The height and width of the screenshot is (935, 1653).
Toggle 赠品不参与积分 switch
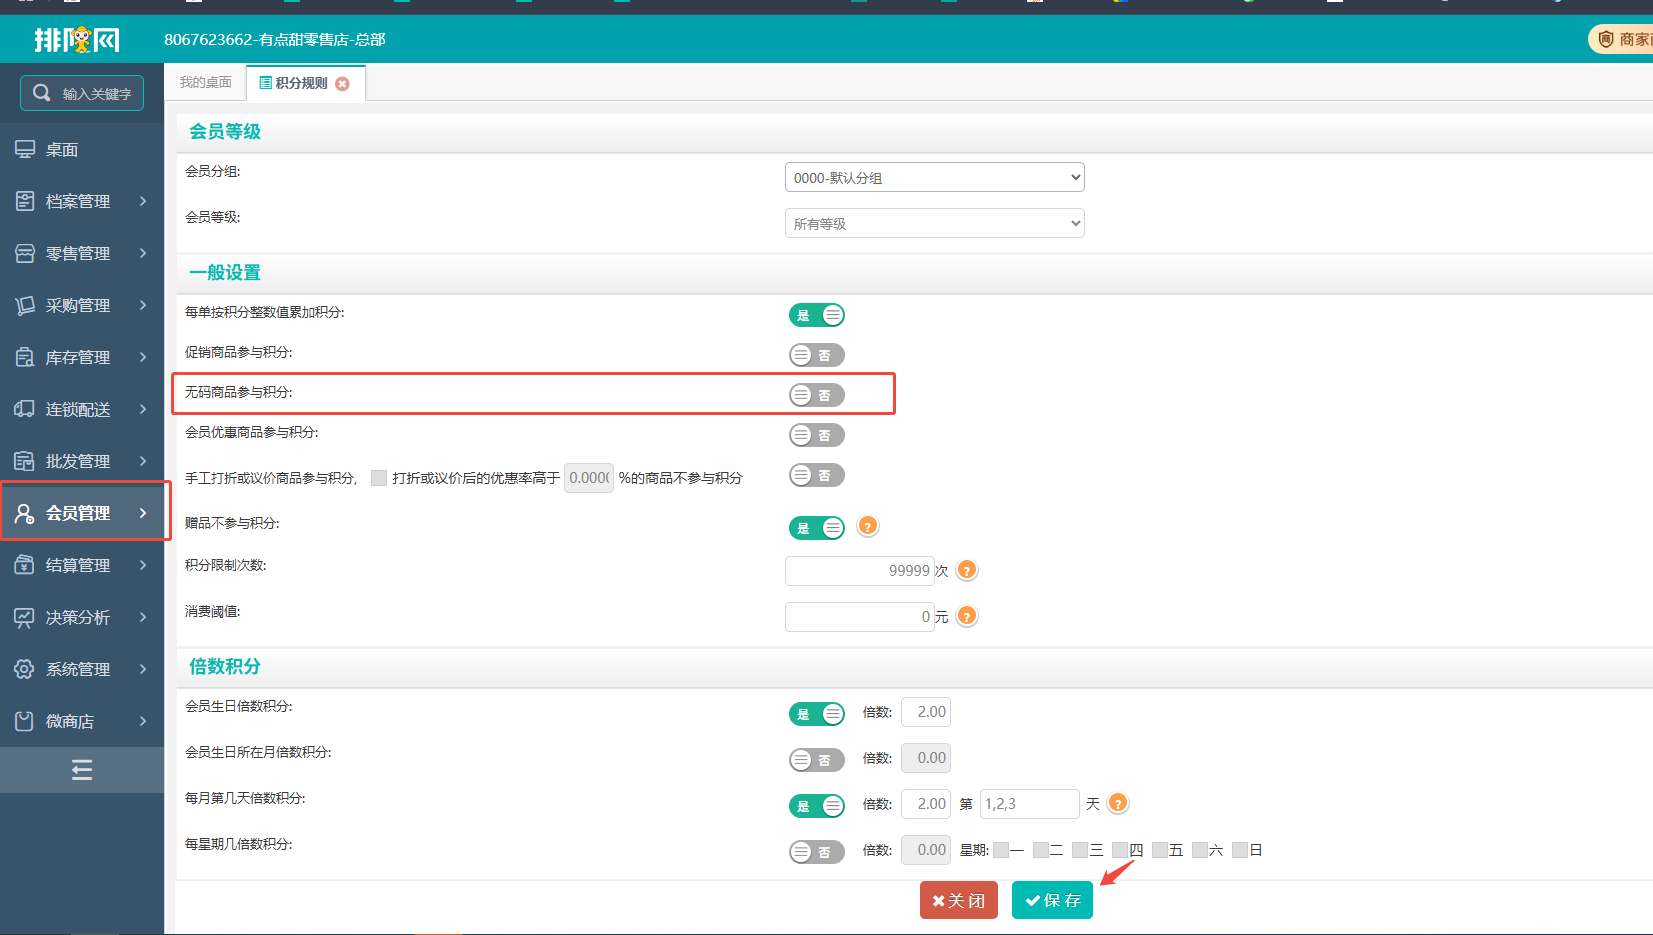pos(817,528)
